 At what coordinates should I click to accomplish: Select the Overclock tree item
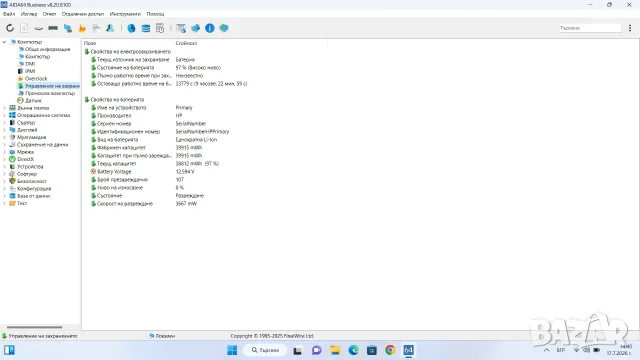(36, 79)
